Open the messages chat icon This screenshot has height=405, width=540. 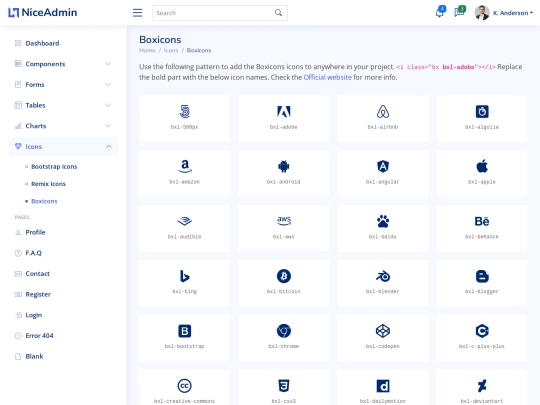pyautogui.click(x=459, y=12)
